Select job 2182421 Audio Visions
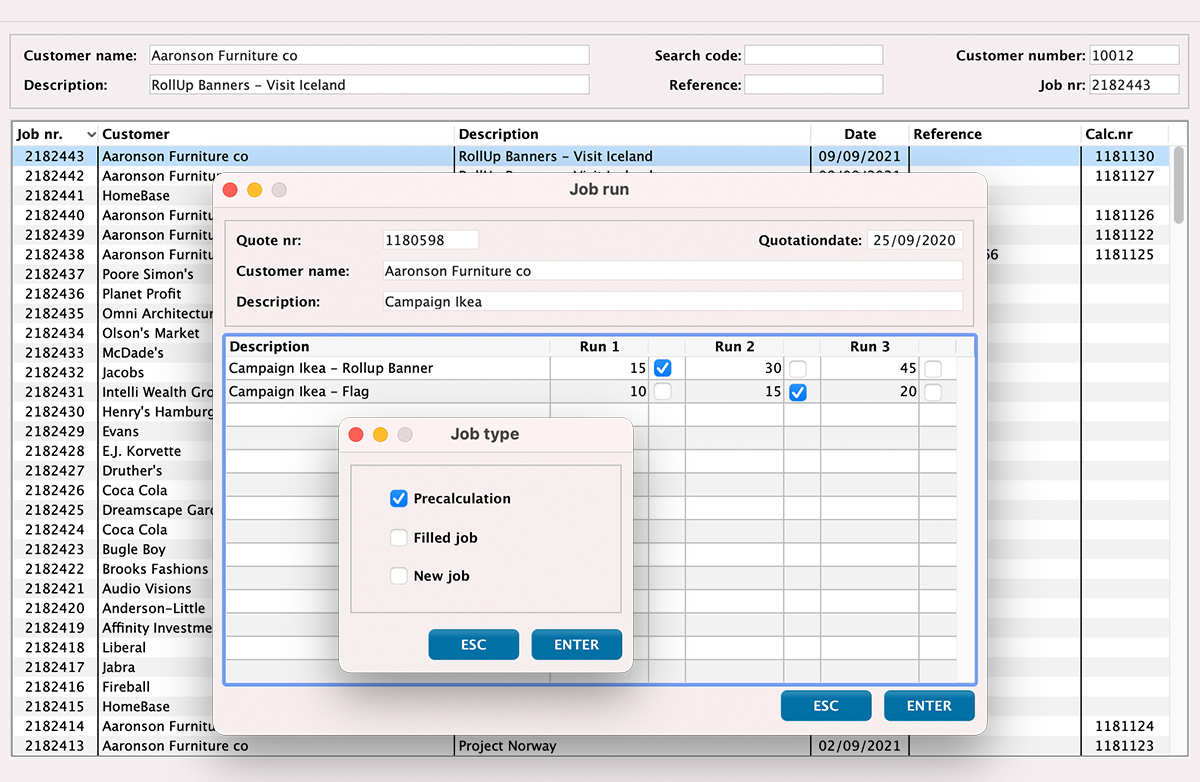The width and height of the screenshot is (1200, 782). [113, 589]
